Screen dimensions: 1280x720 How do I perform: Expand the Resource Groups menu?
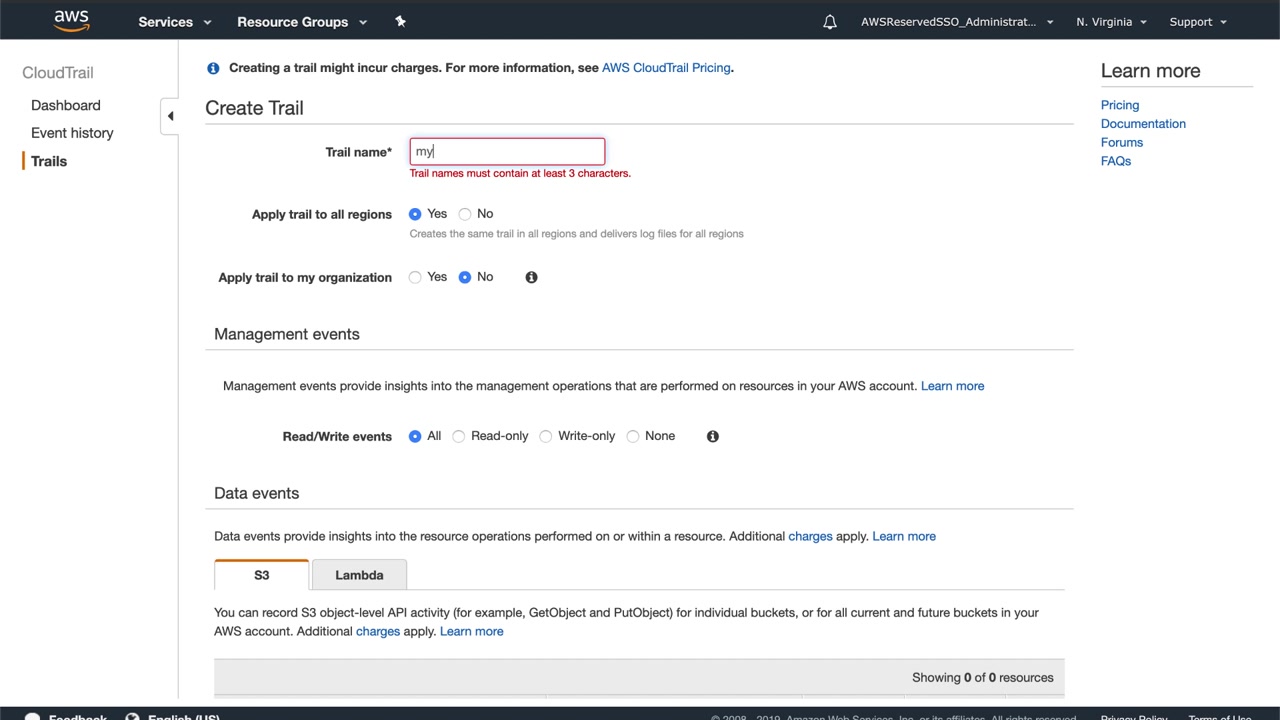pyautogui.click(x=302, y=22)
